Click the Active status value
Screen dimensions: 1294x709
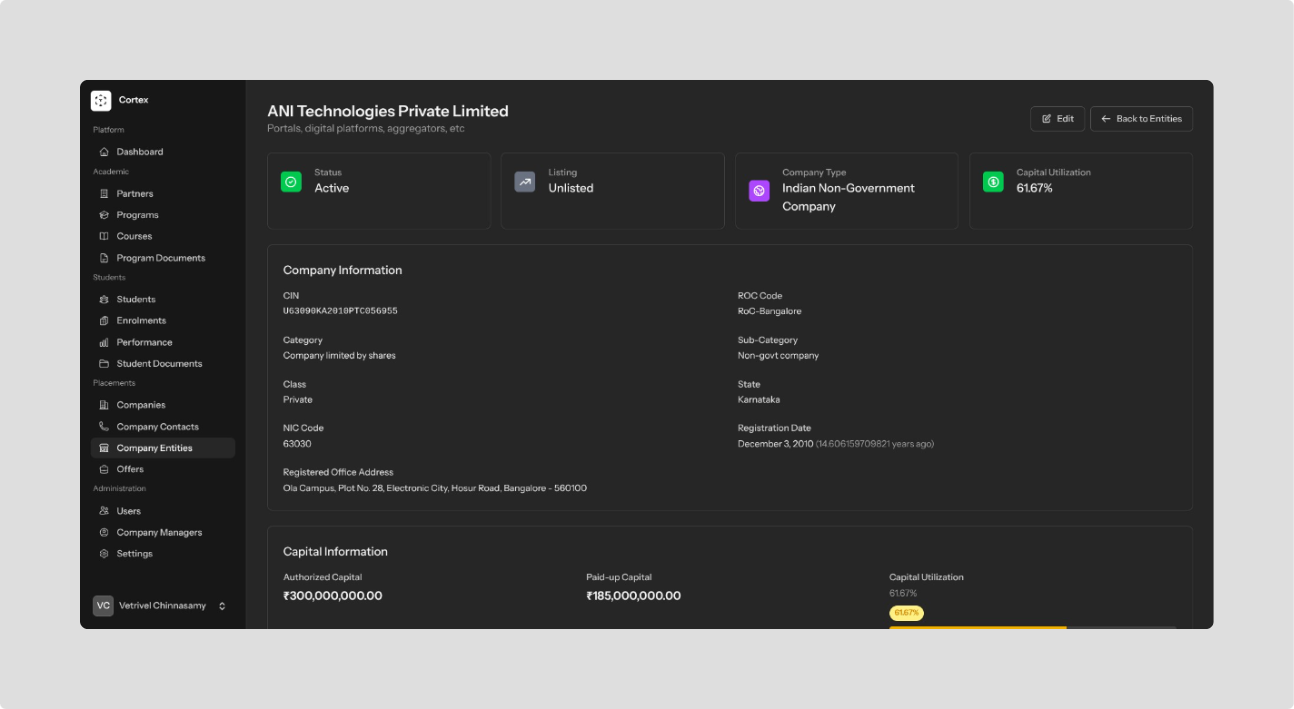tap(332, 188)
